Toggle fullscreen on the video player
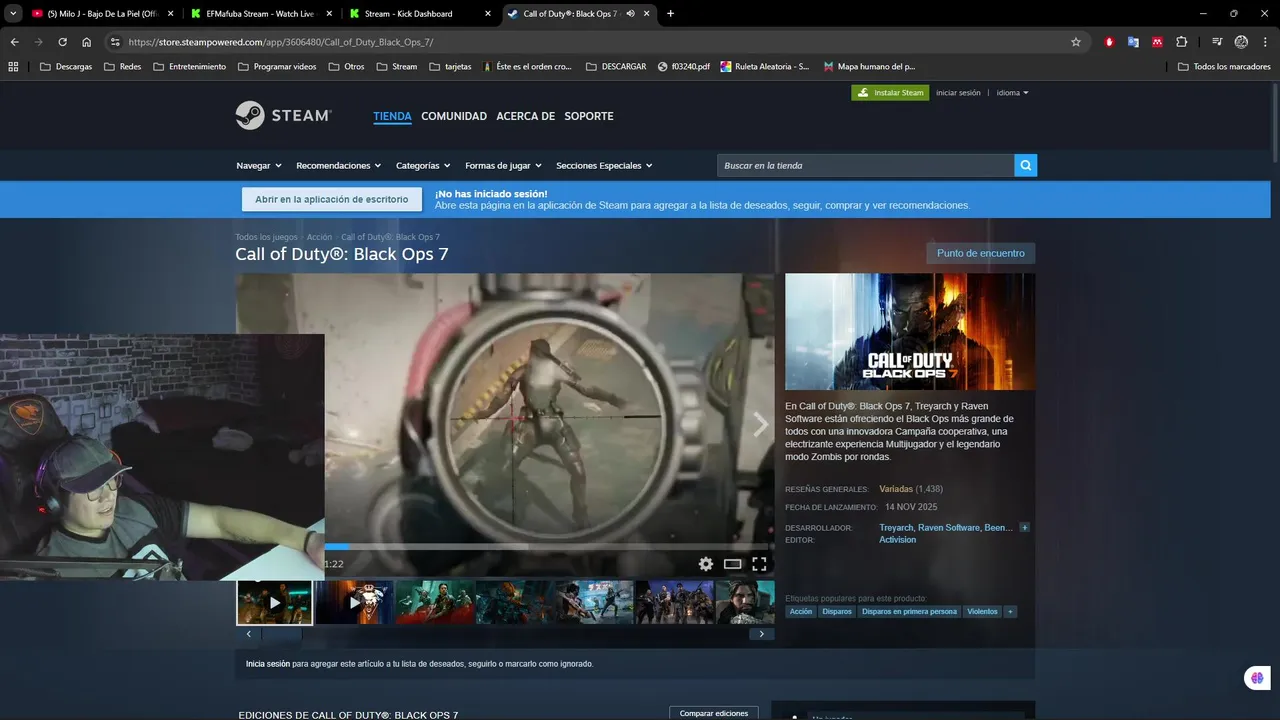1280x720 pixels. [x=759, y=564]
